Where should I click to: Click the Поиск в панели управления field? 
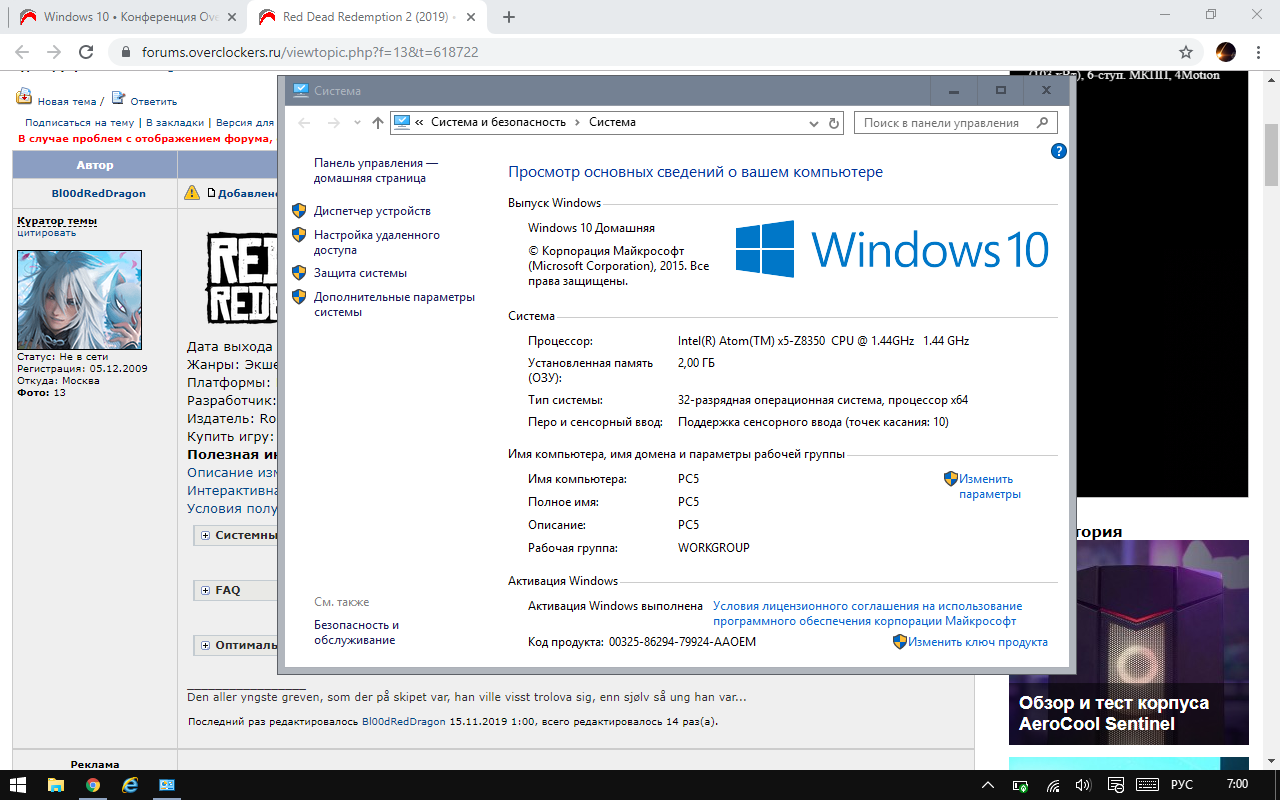click(956, 123)
